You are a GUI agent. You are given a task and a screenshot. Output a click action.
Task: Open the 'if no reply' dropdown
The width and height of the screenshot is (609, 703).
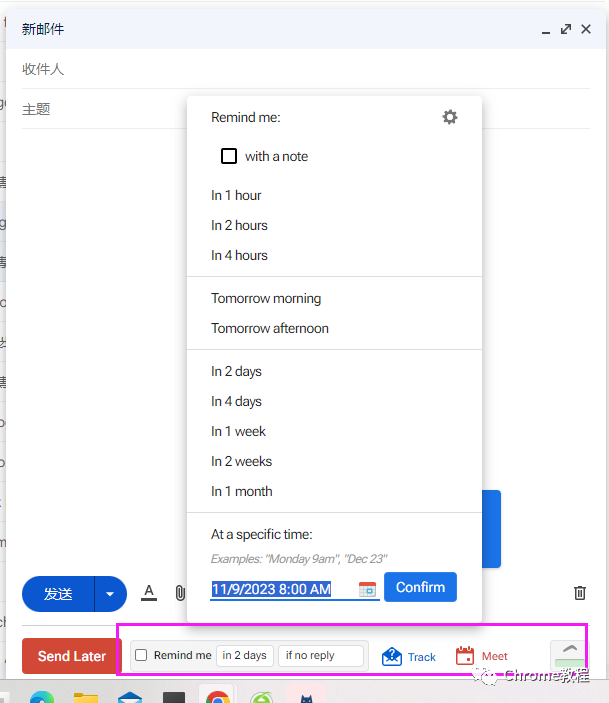click(321, 655)
